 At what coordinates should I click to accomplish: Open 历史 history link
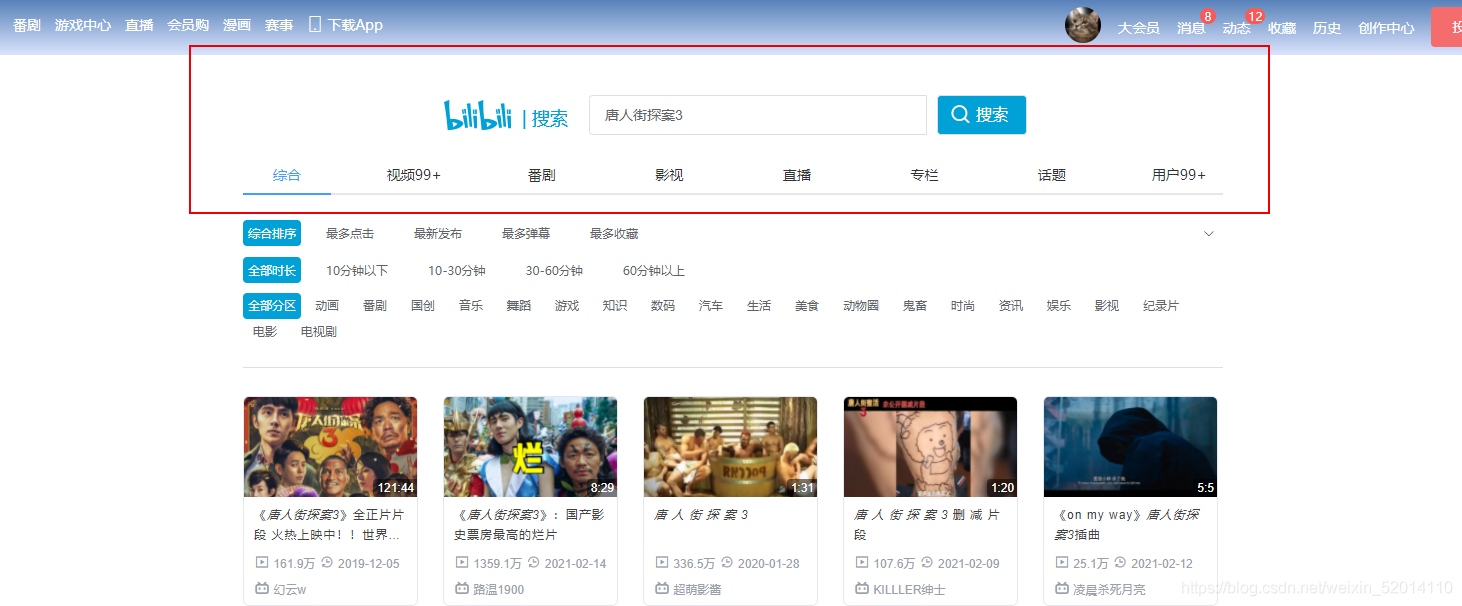click(1327, 28)
